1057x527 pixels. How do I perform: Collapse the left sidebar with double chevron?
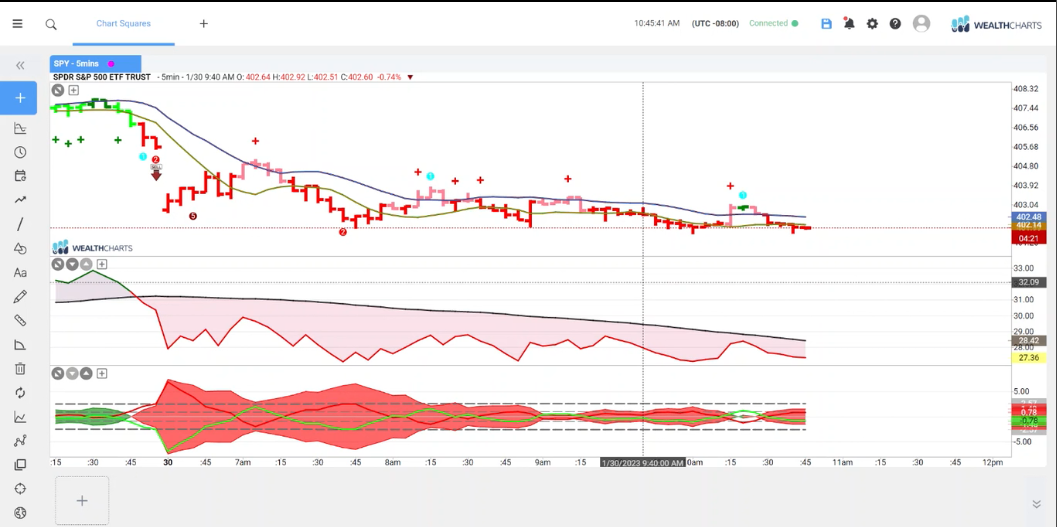click(20, 65)
